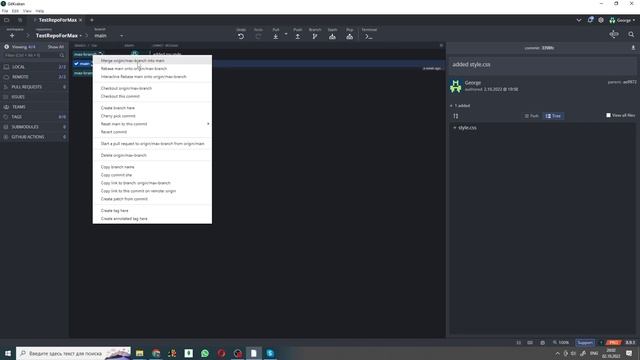Open the George profile dropdown
Screen dimensions: 640x360
pos(622,20)
